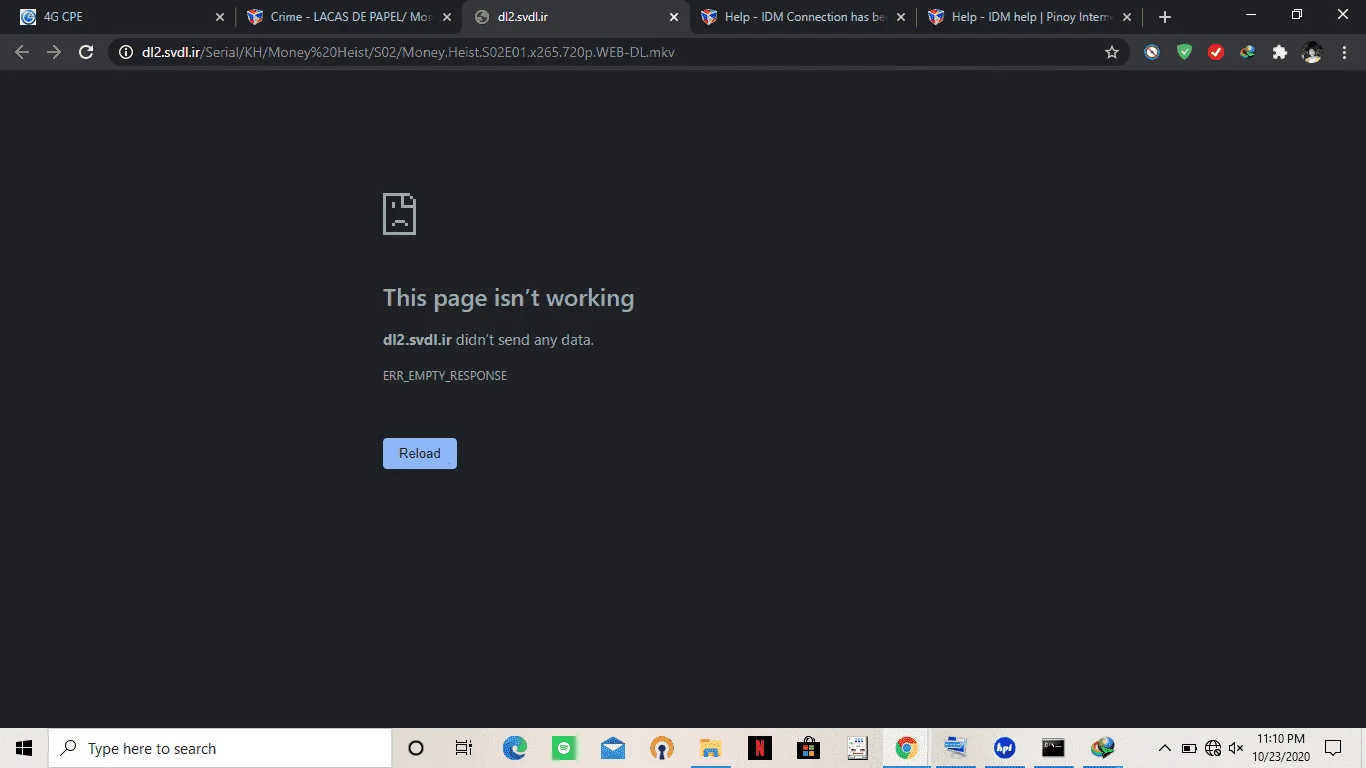
Task: View site information icon in address bar
Action: [x=125, y=52]
